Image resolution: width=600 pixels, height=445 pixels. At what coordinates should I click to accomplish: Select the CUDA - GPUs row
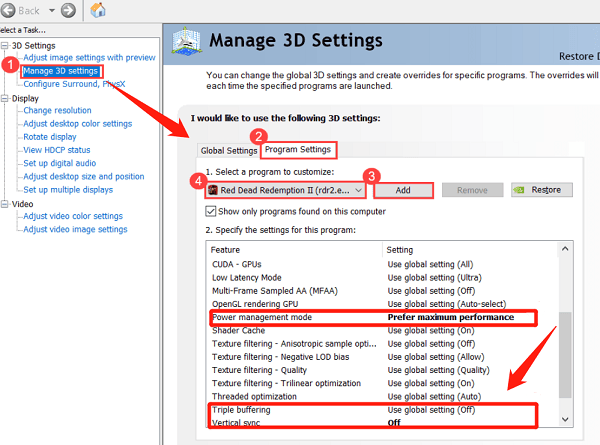[x=382, y=264]
